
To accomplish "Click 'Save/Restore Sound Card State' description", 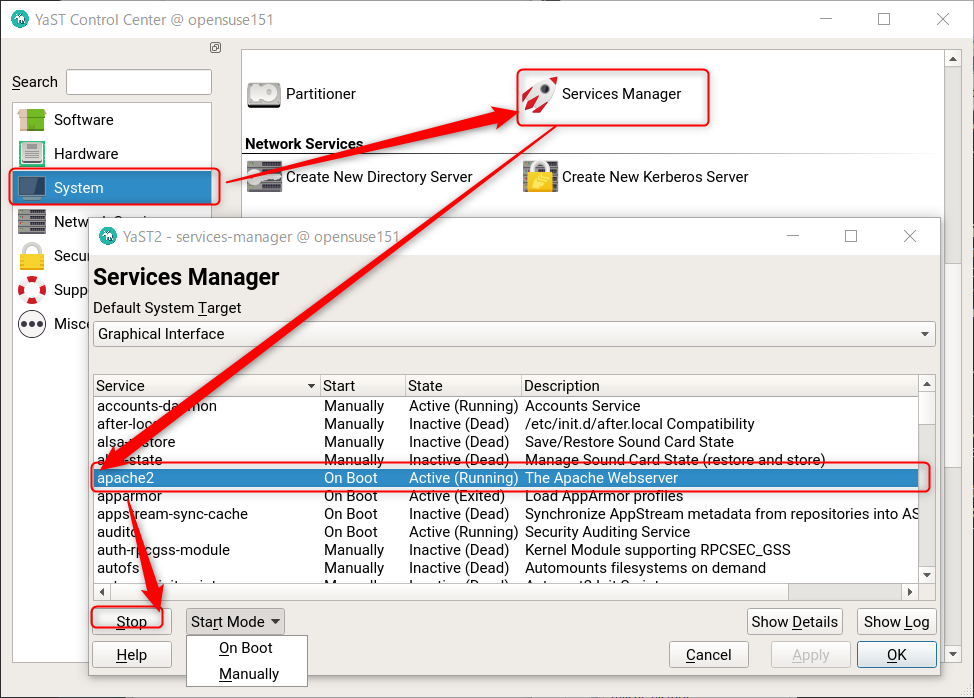I will point(629,442).
